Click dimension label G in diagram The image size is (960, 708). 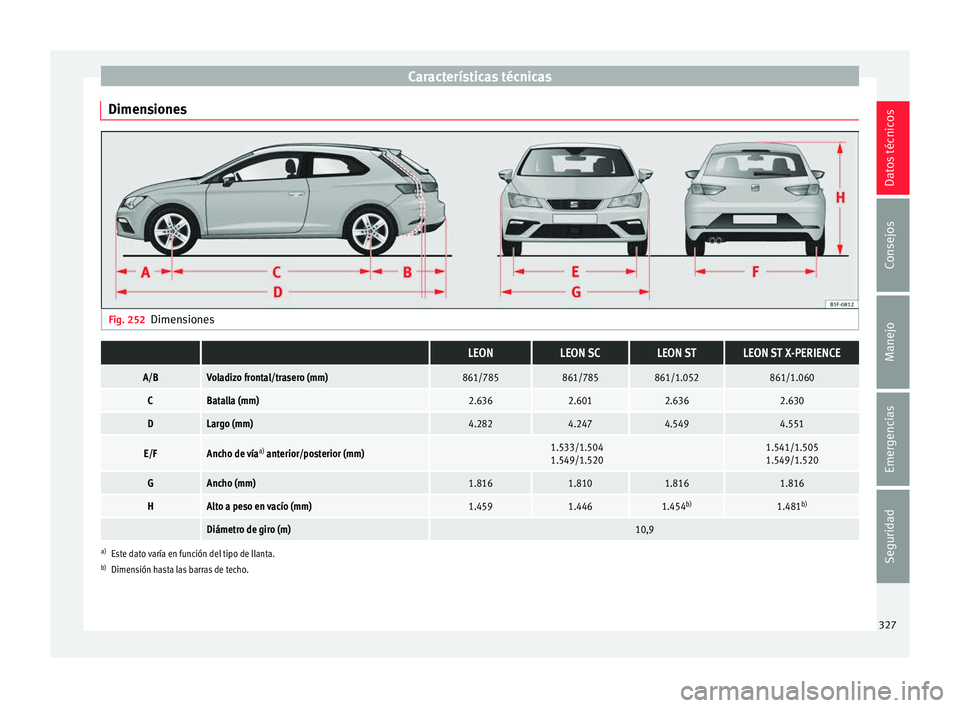[x=576, y=292]
